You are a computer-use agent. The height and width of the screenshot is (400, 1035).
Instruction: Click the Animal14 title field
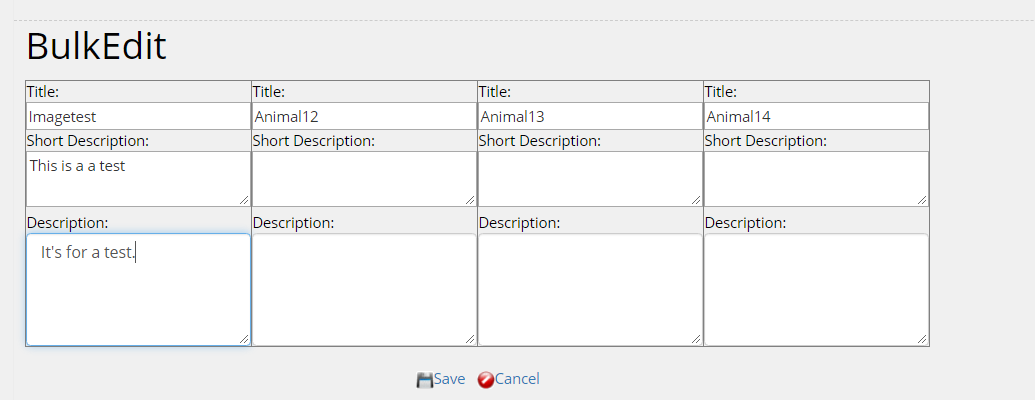816,116
